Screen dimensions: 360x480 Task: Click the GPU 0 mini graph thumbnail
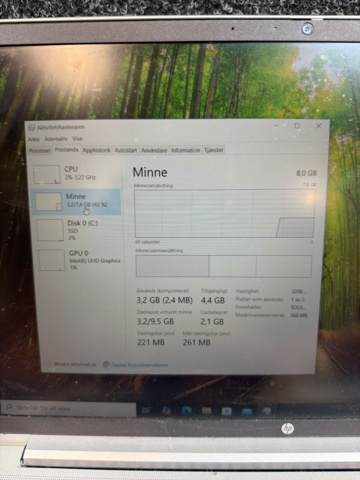click(52, 260)
